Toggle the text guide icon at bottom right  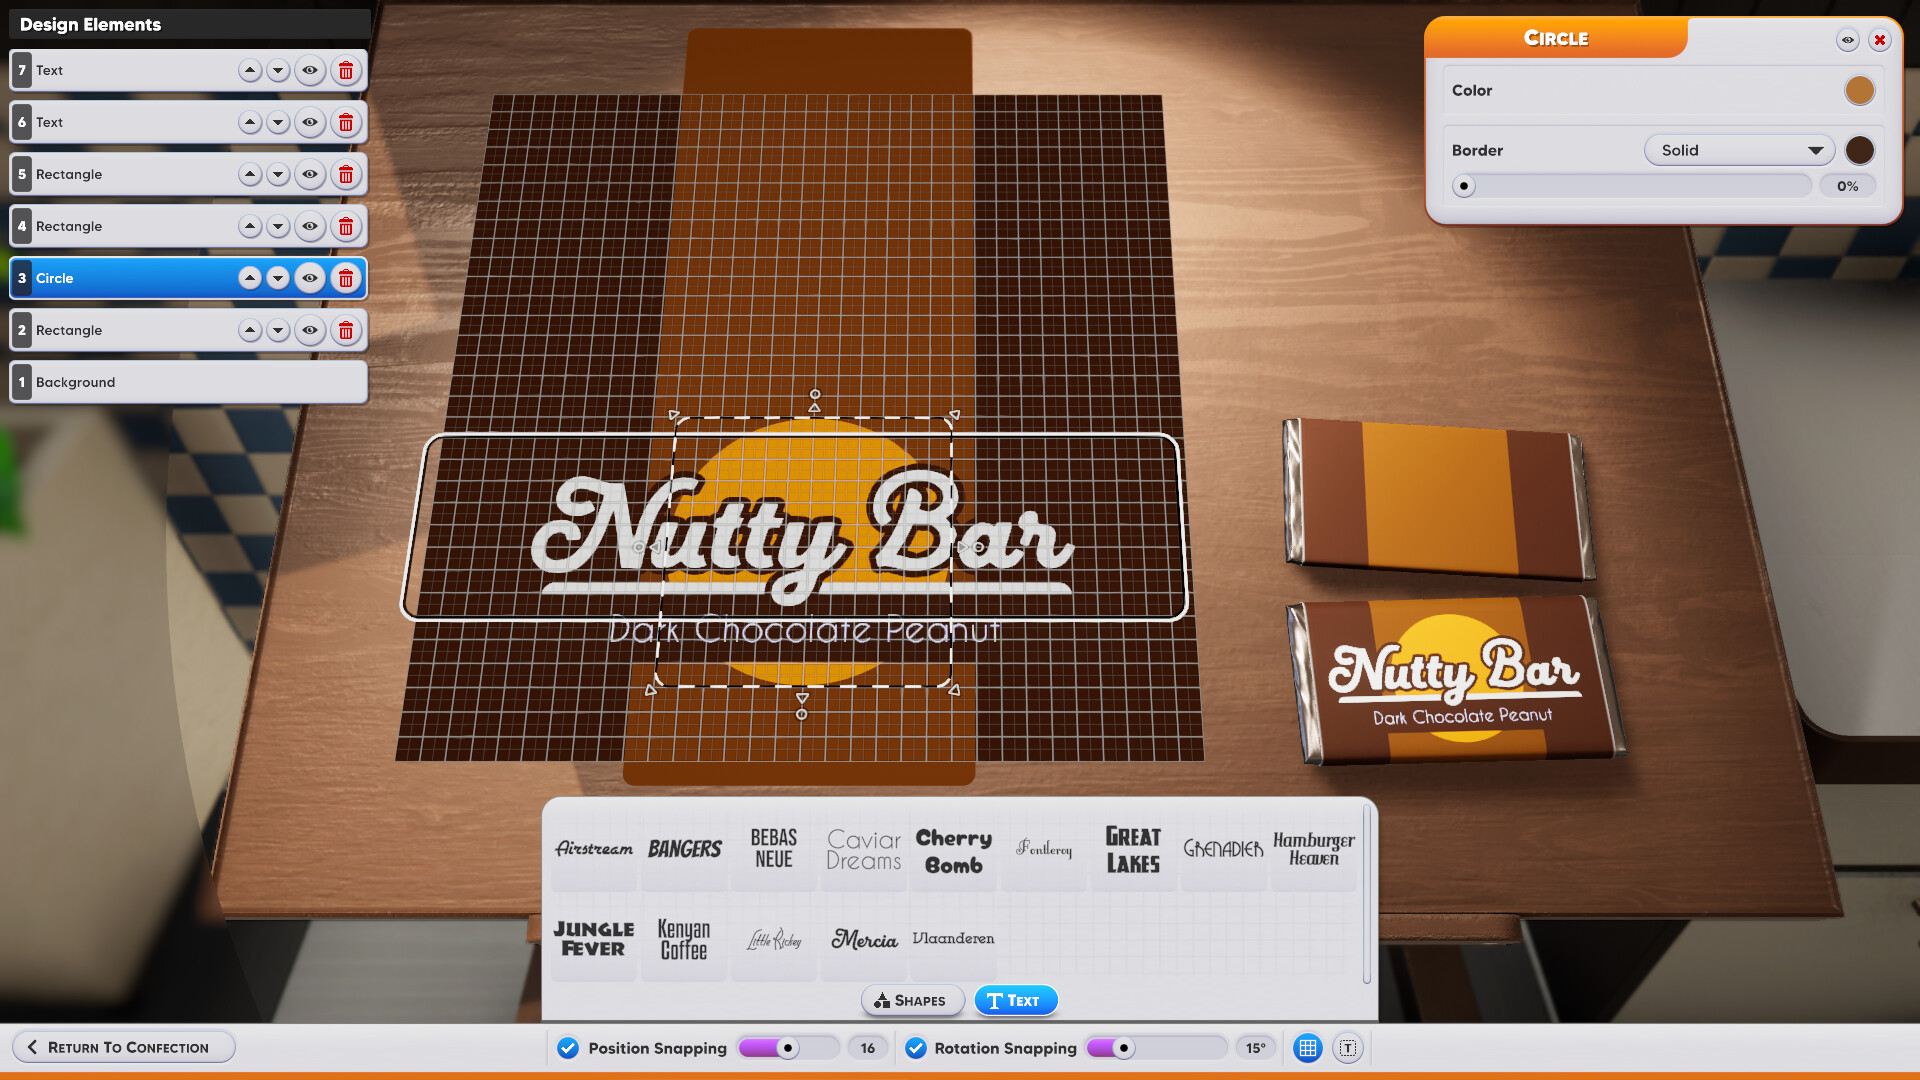(x=1348, y=1047)
